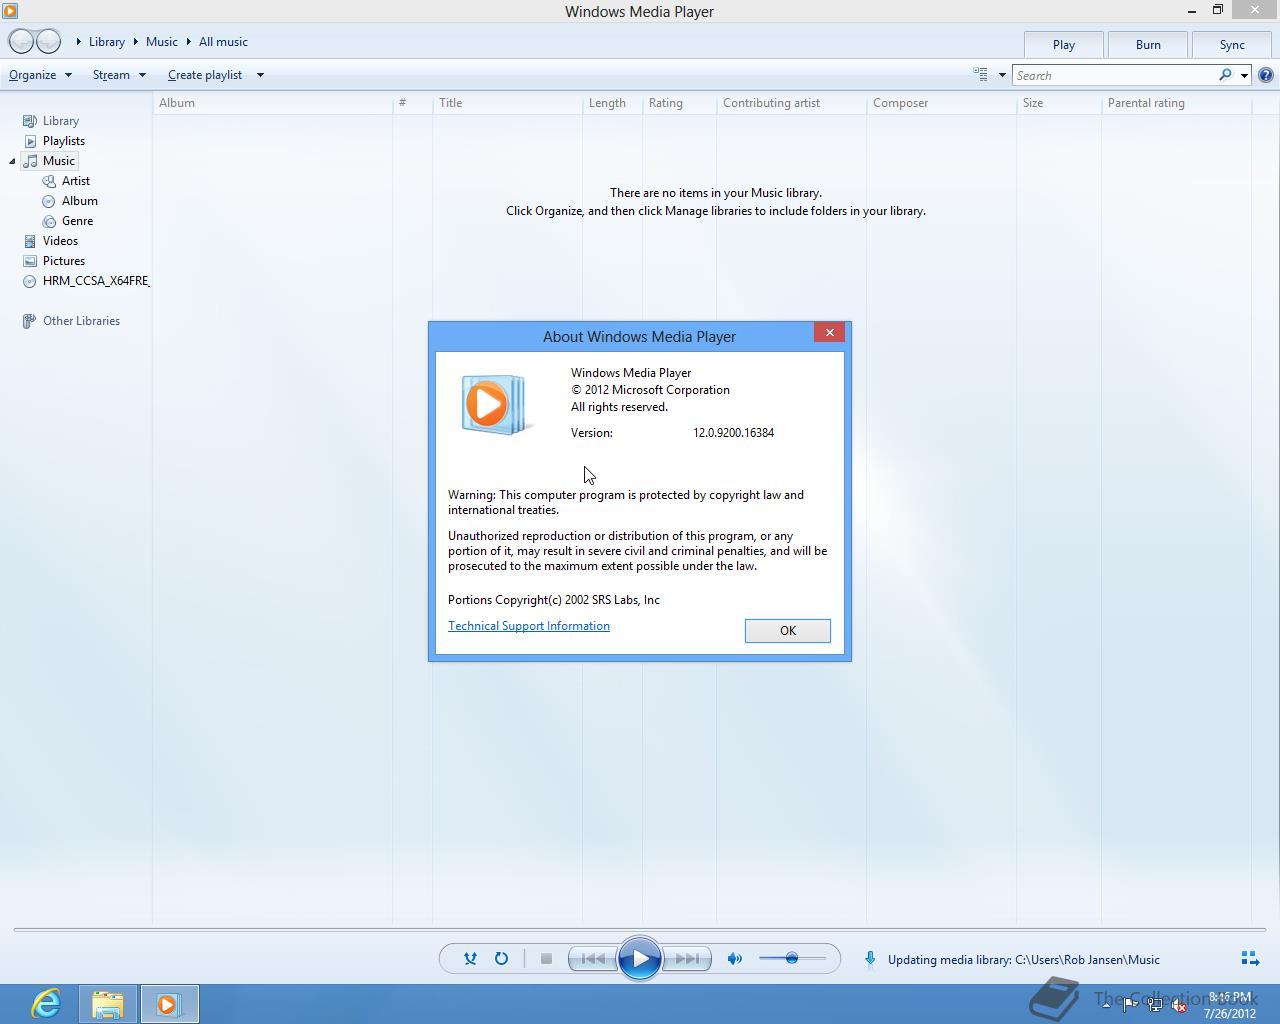Switch to the Sync tab
The width and height of the screenshot is (1280, 1024).
[x=1232, y=45]
